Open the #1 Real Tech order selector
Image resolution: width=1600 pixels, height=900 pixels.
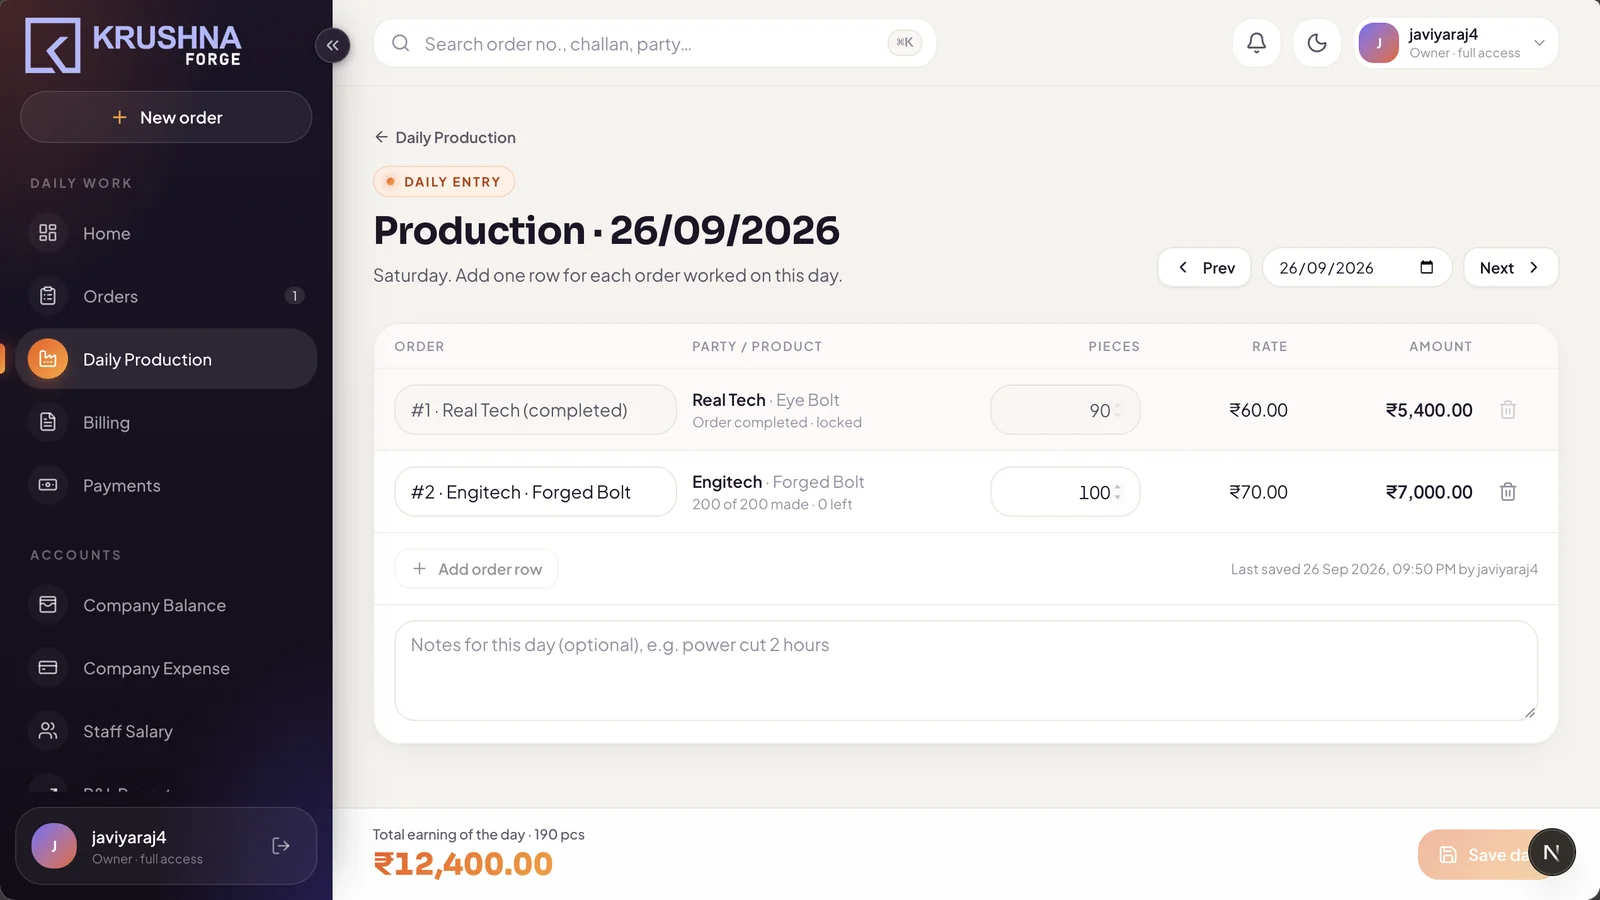tap(535, 410)
